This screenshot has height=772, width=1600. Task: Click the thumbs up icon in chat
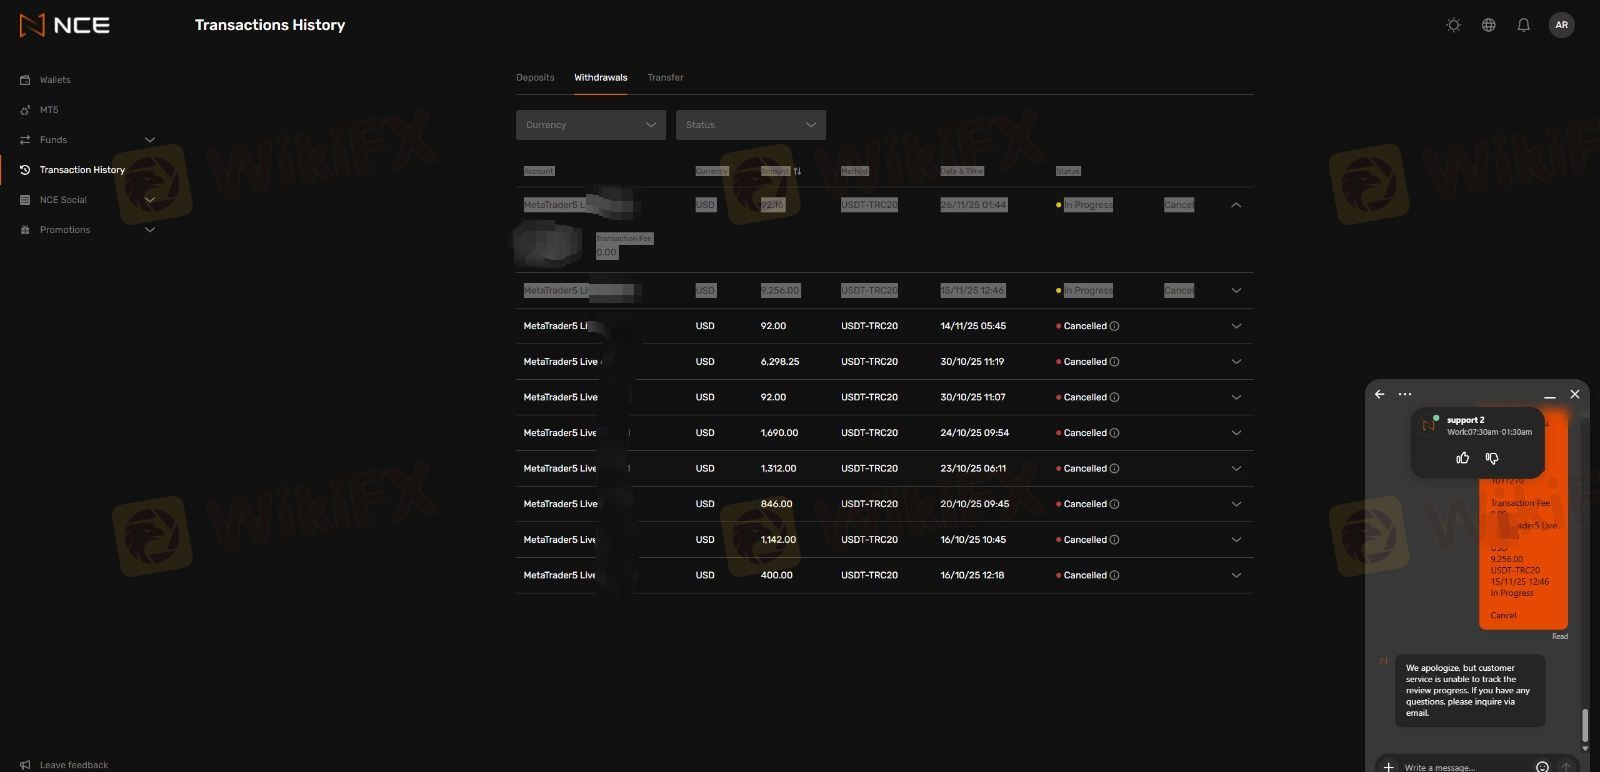pyautogui.click(x=1462, y=458)
